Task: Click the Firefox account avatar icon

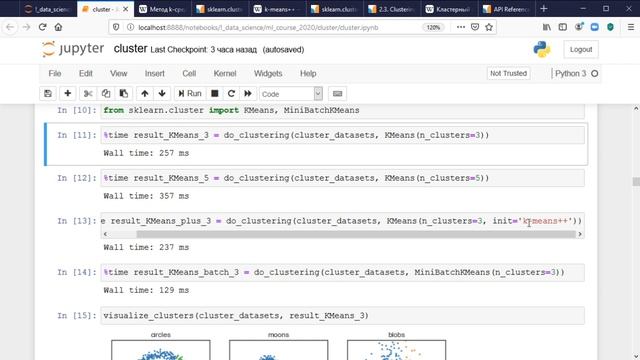Action: click(579, 27)
